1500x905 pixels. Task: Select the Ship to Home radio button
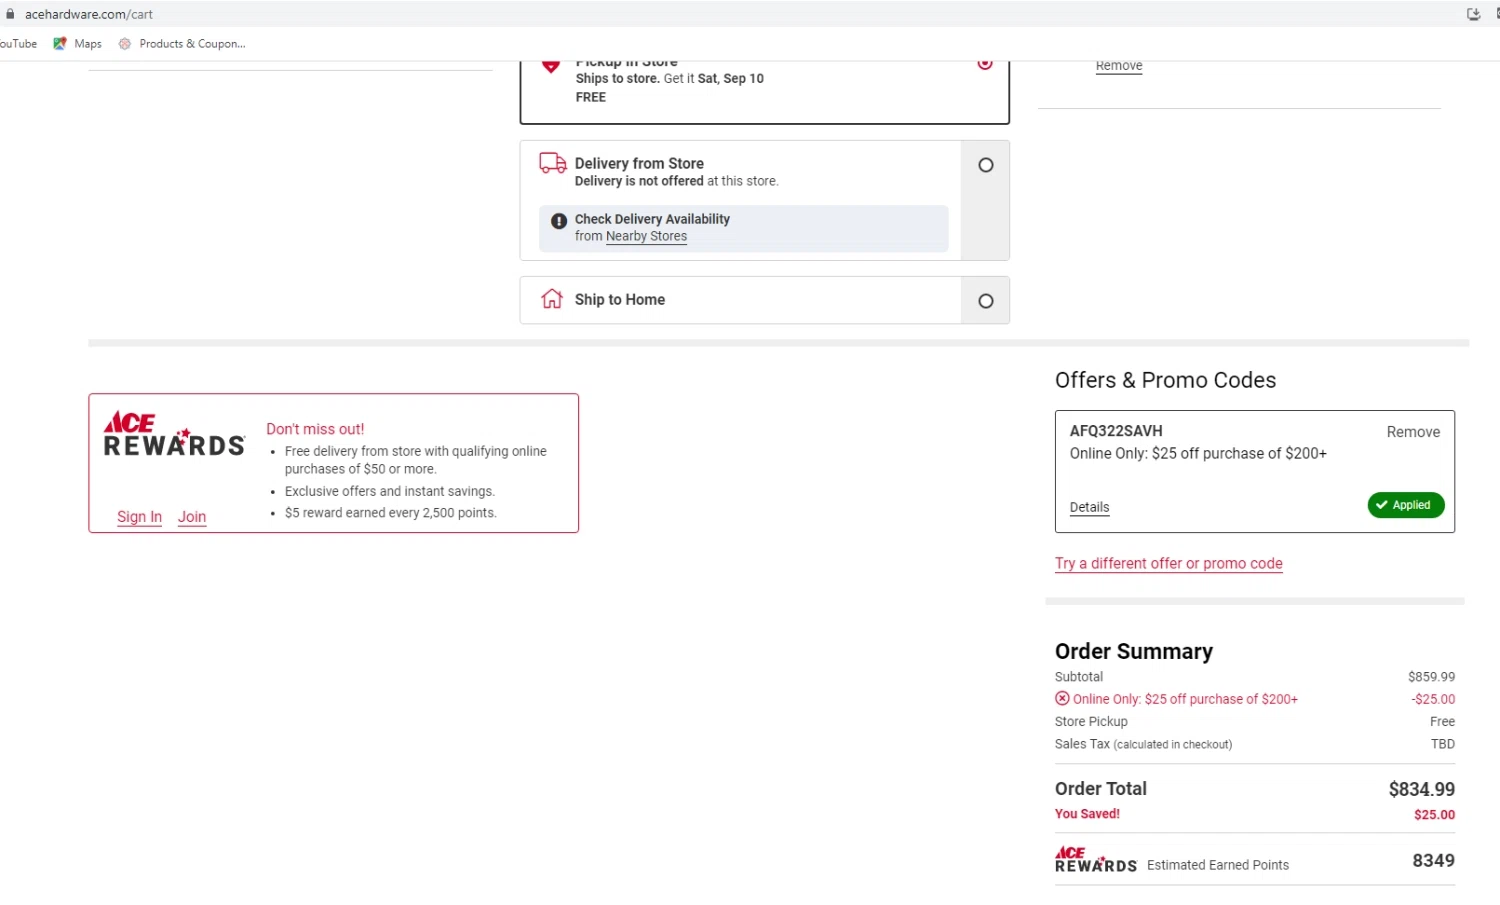click(x=986, y=301)
